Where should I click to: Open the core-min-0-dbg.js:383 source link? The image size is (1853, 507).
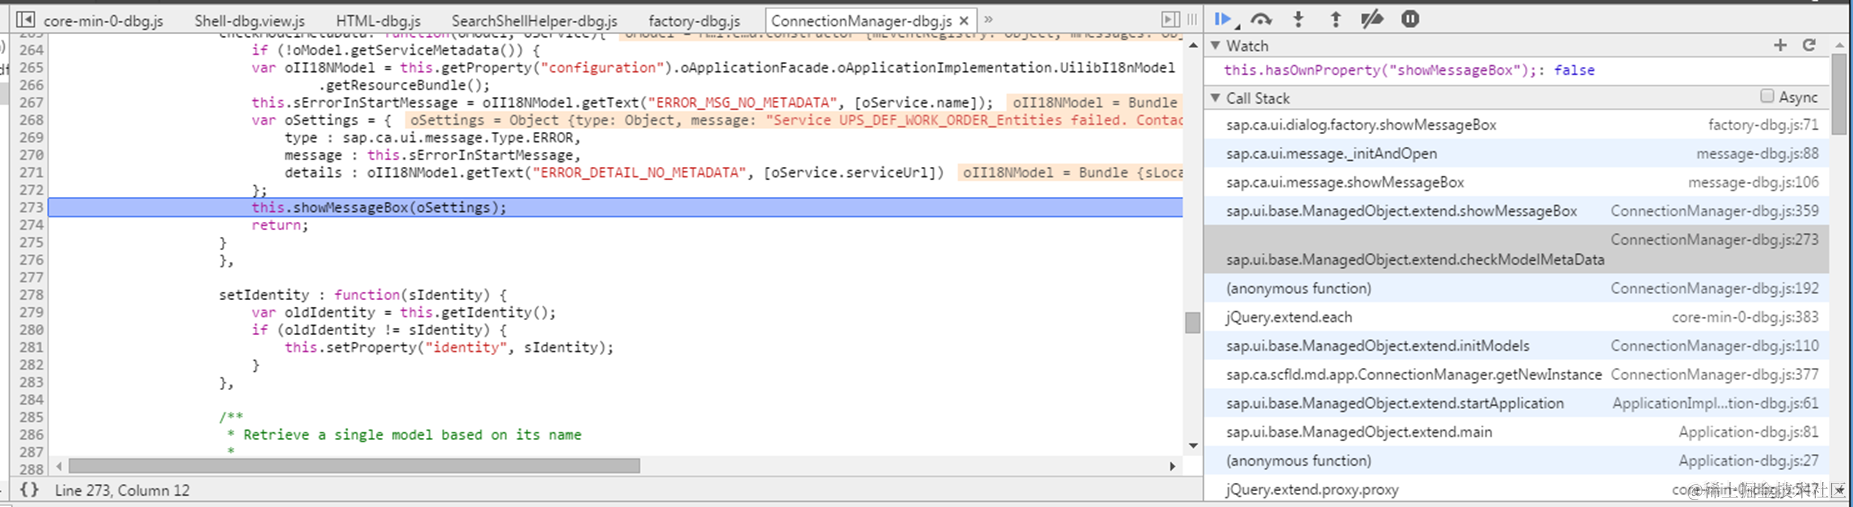click(x=1745, y=317)
